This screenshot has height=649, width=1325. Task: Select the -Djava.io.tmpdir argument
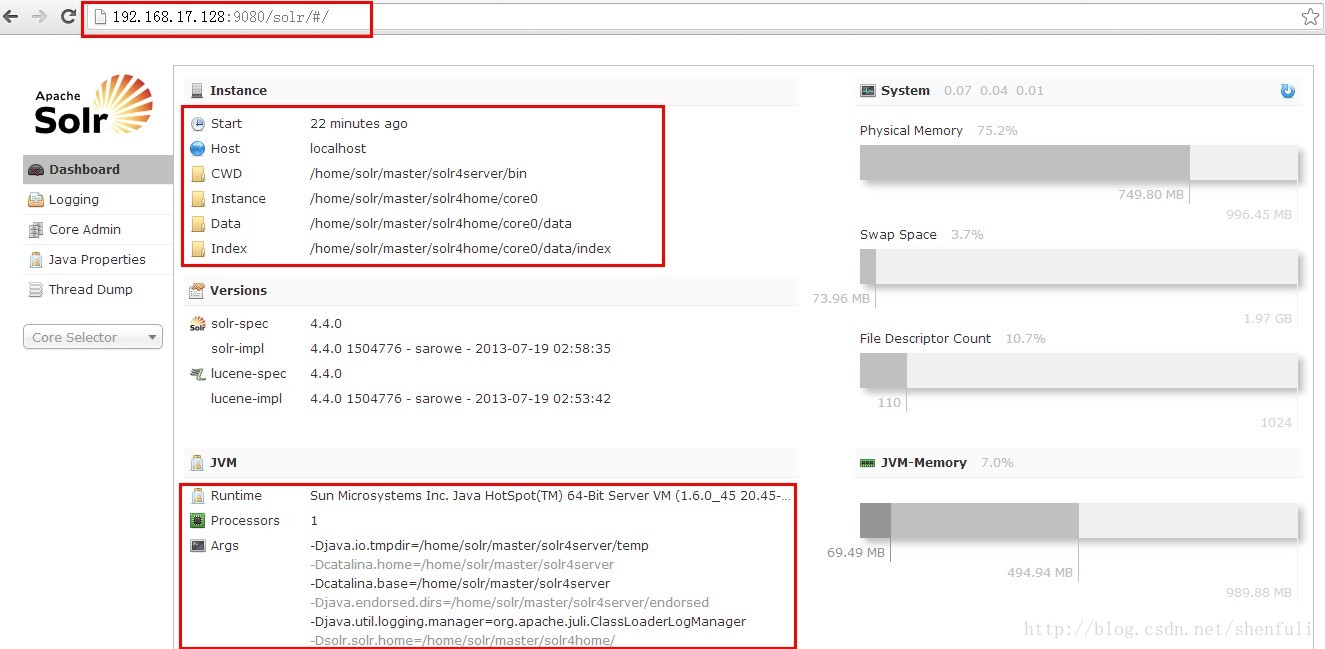point(479,546)
